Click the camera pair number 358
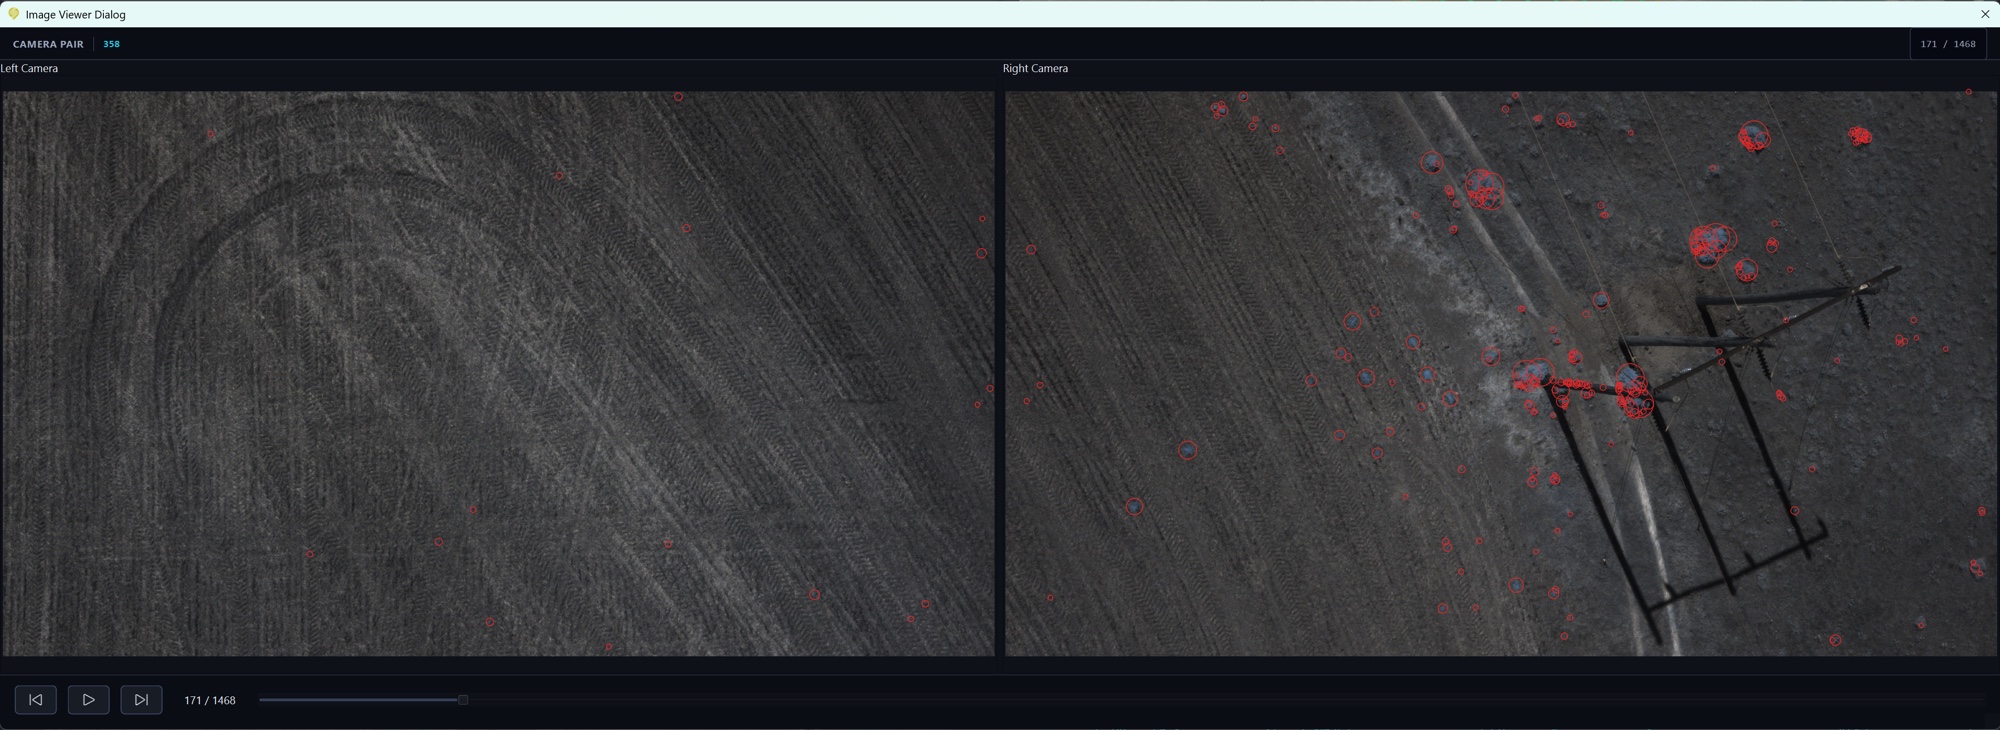The image size is (2000, 730). (111, 44)
